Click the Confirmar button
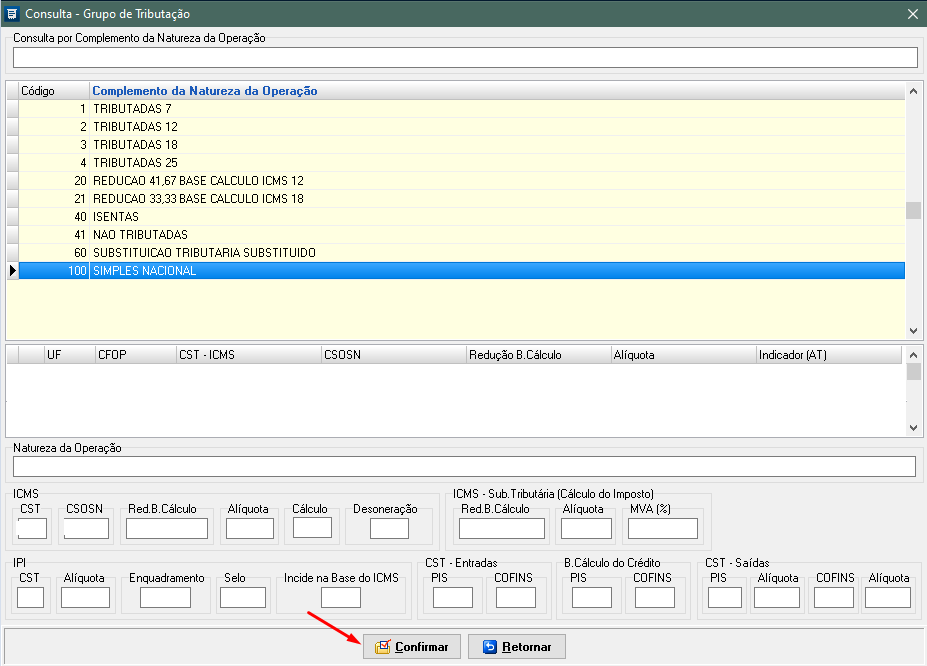Image resolution: width=927 pixels, height=666 pixels. point(412,646)
